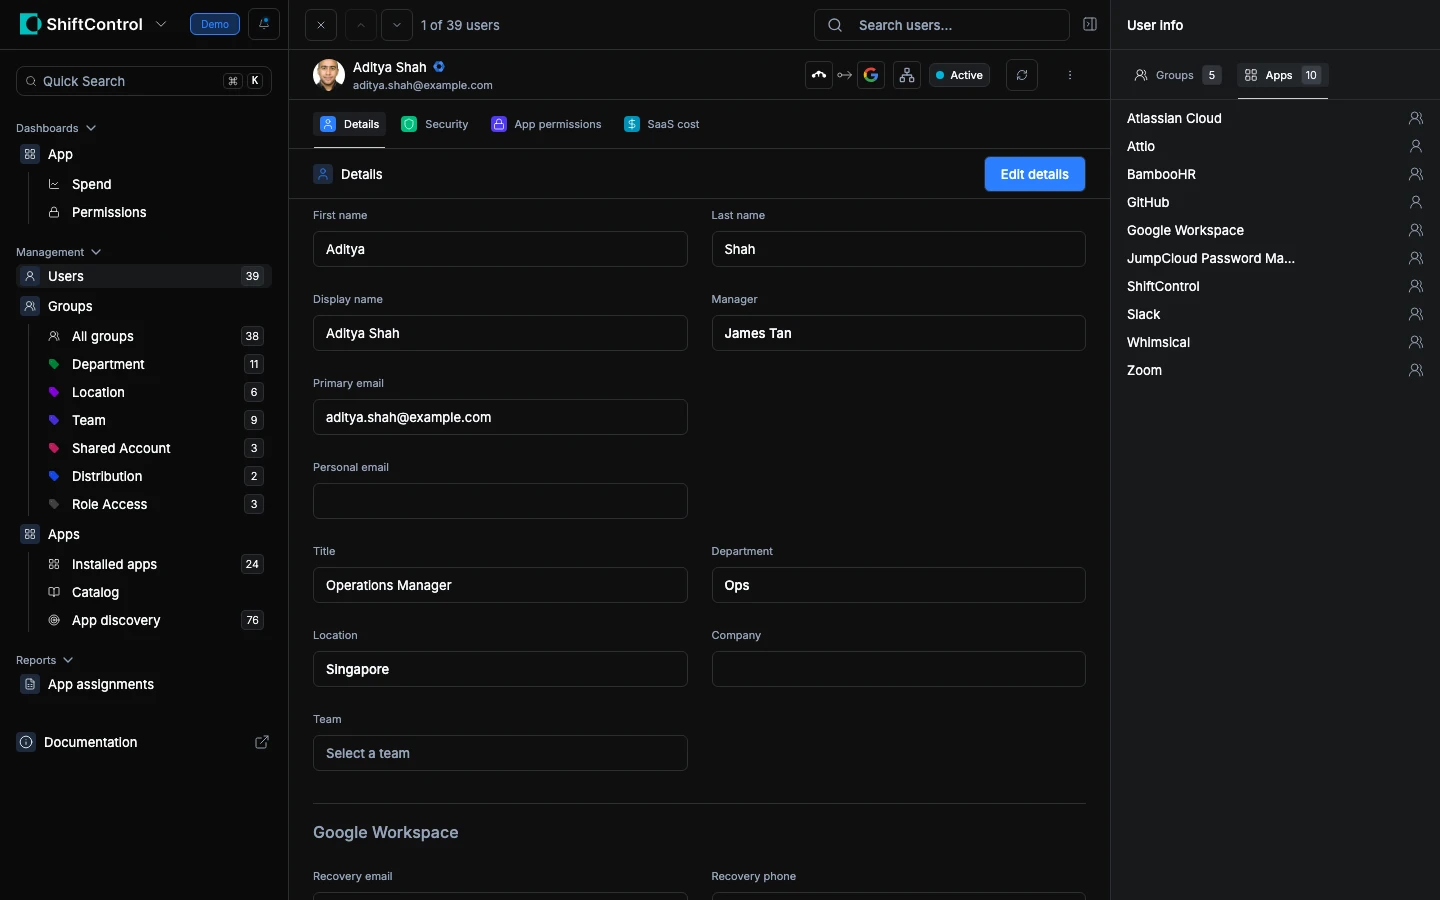The image size is (1440, 900).
Task: Click the Edit details button
Action: (x=1034, y=174)
